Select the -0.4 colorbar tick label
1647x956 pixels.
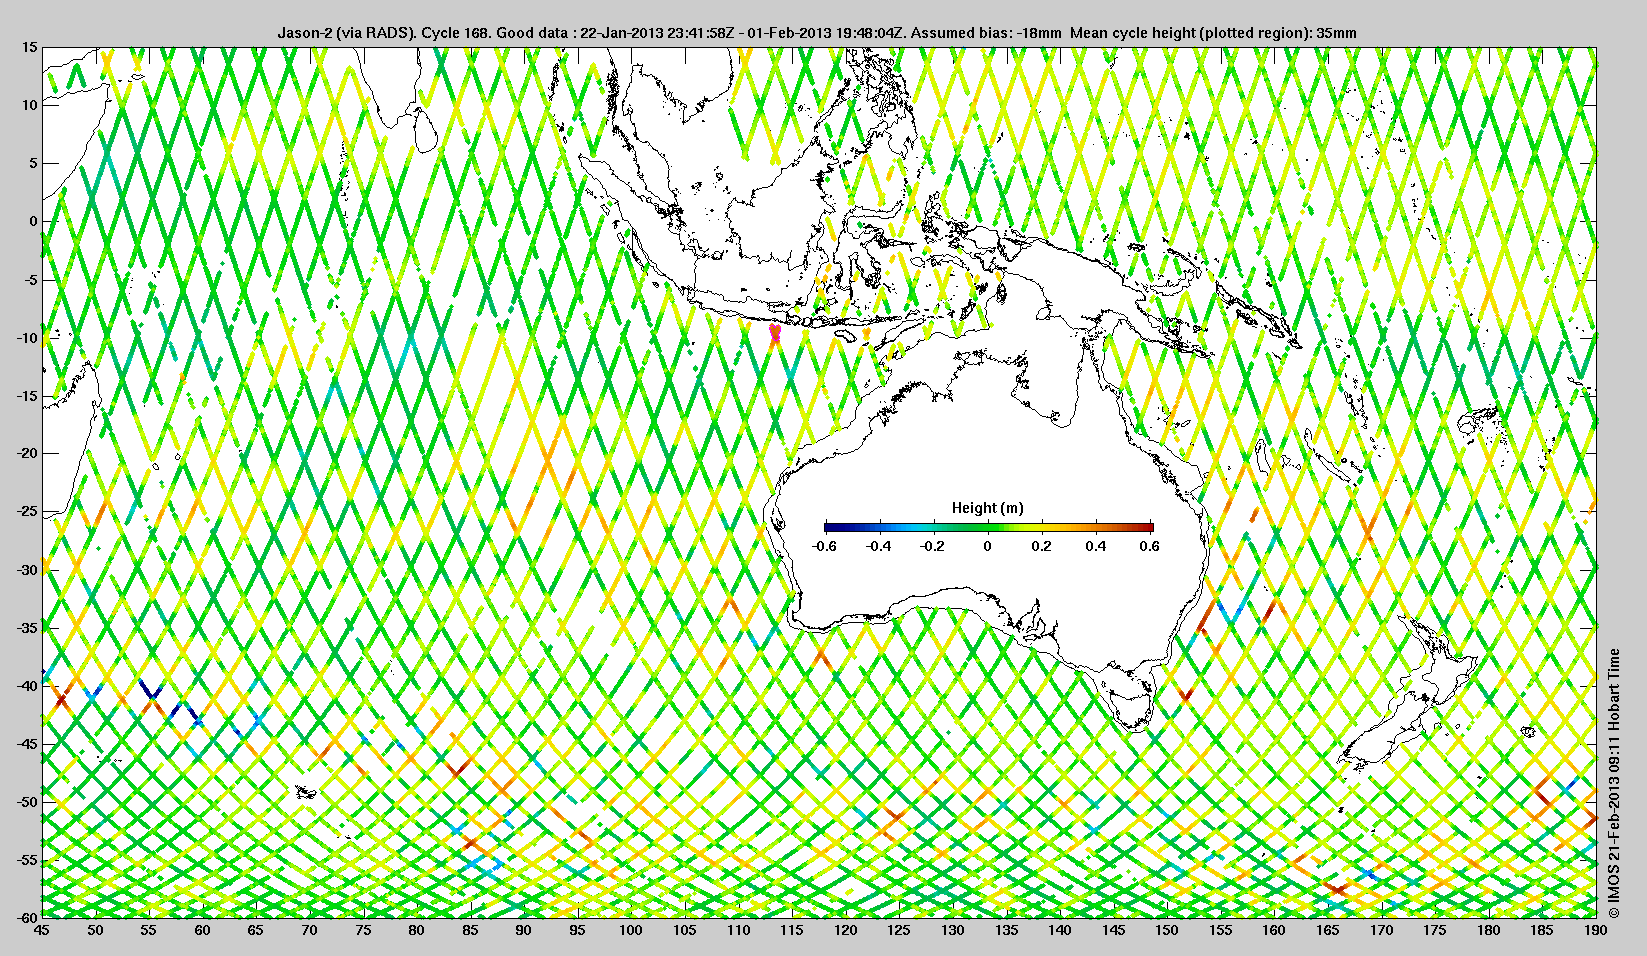(879, 546)
